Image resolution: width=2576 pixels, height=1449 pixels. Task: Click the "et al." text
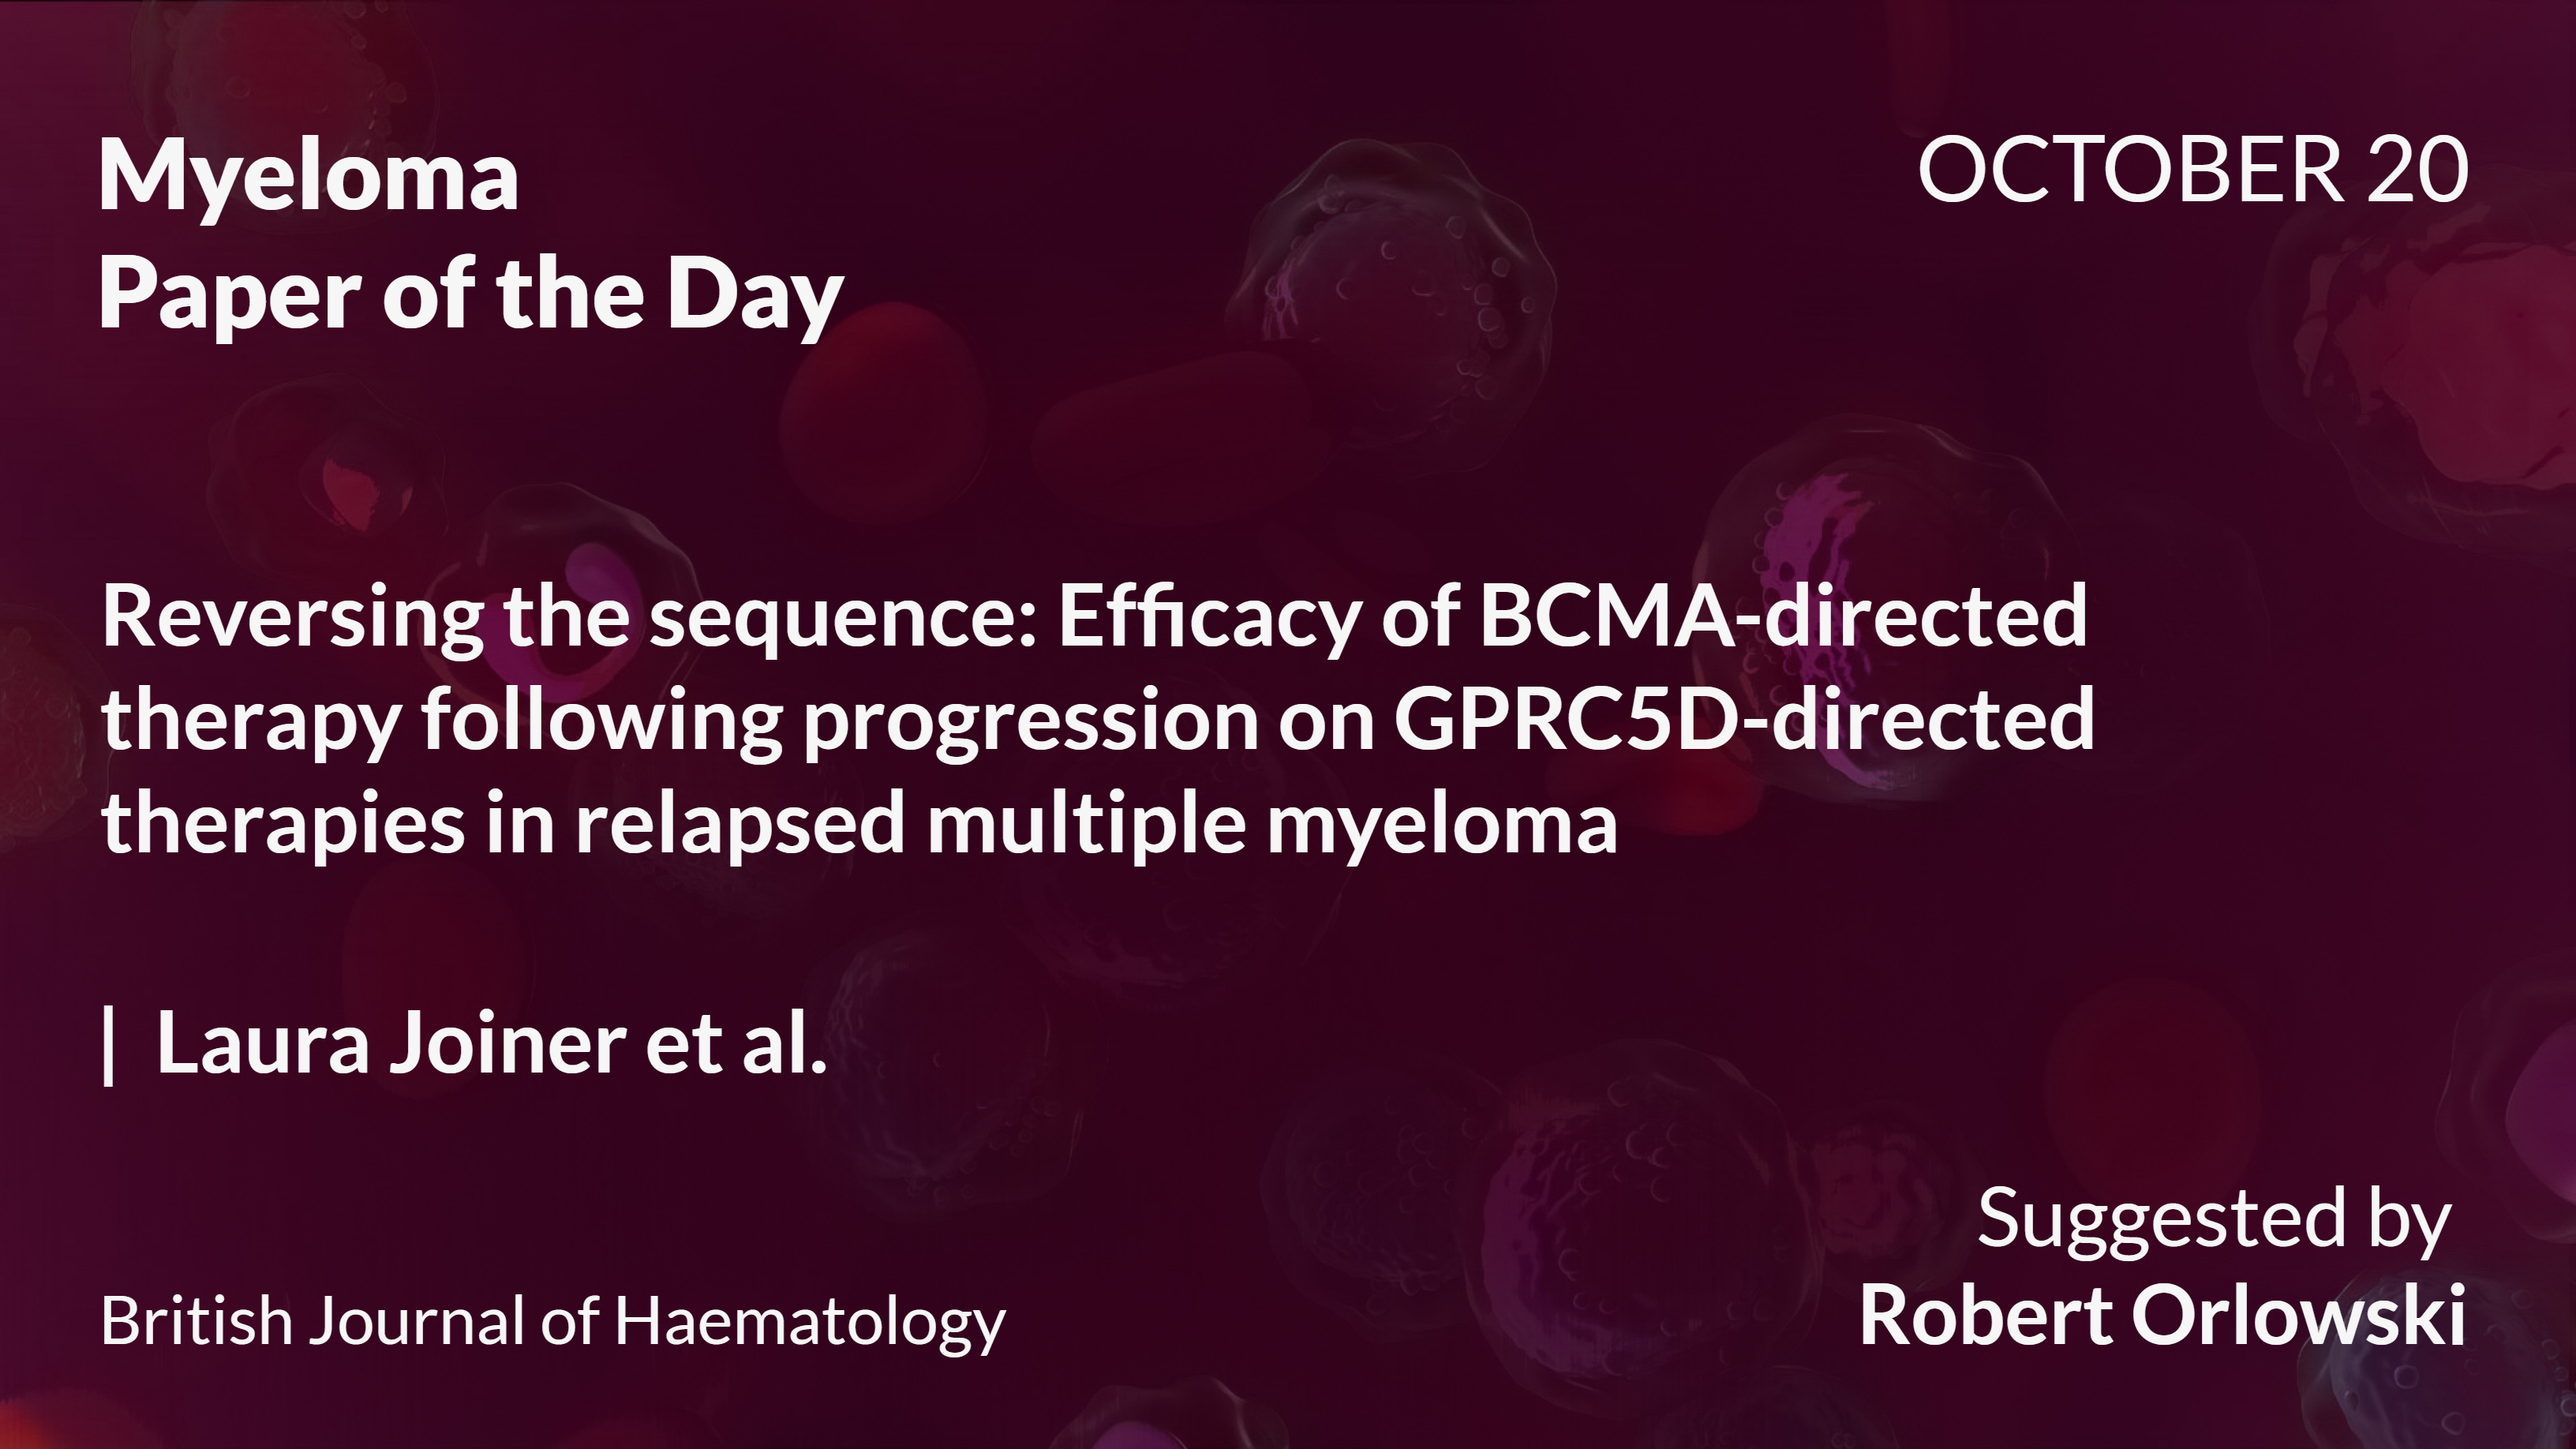click(x=736, y=1045)
